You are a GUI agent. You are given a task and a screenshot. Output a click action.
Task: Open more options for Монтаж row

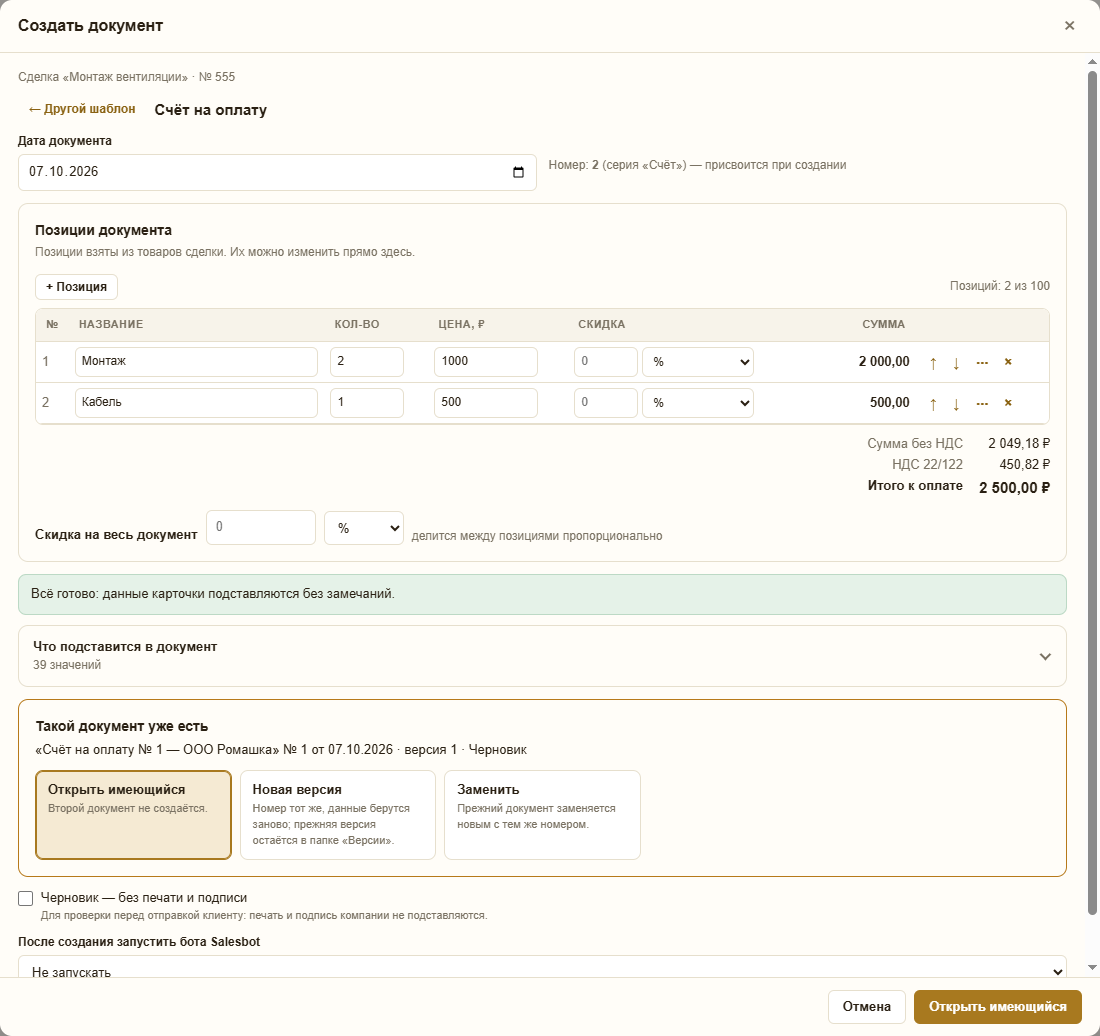pyautogui.click(x=982, y=363)
